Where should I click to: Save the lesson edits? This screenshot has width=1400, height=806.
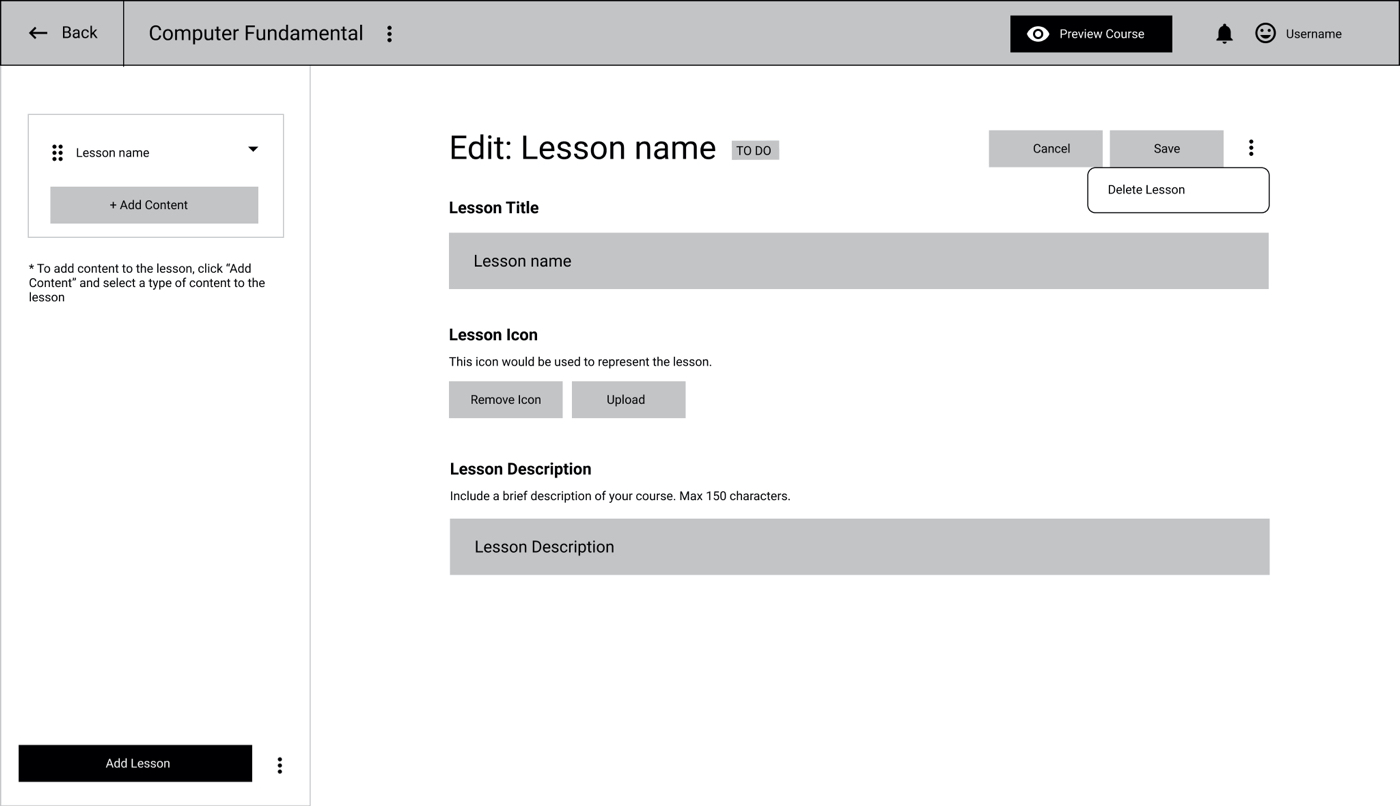pos(1166,149)
